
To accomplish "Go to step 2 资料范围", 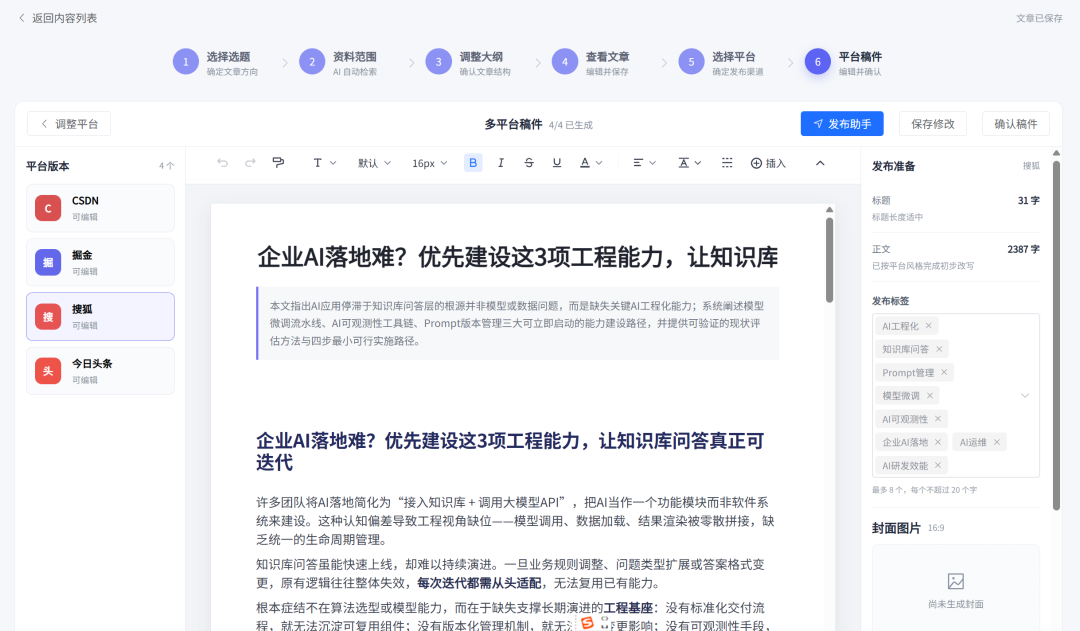I will (338, 62).
